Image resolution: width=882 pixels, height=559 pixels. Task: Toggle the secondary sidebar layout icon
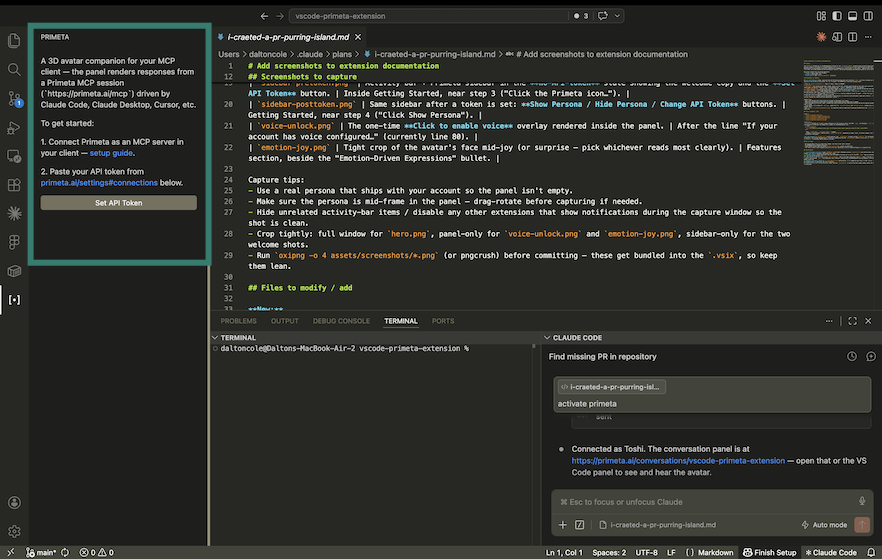(868, 16)
